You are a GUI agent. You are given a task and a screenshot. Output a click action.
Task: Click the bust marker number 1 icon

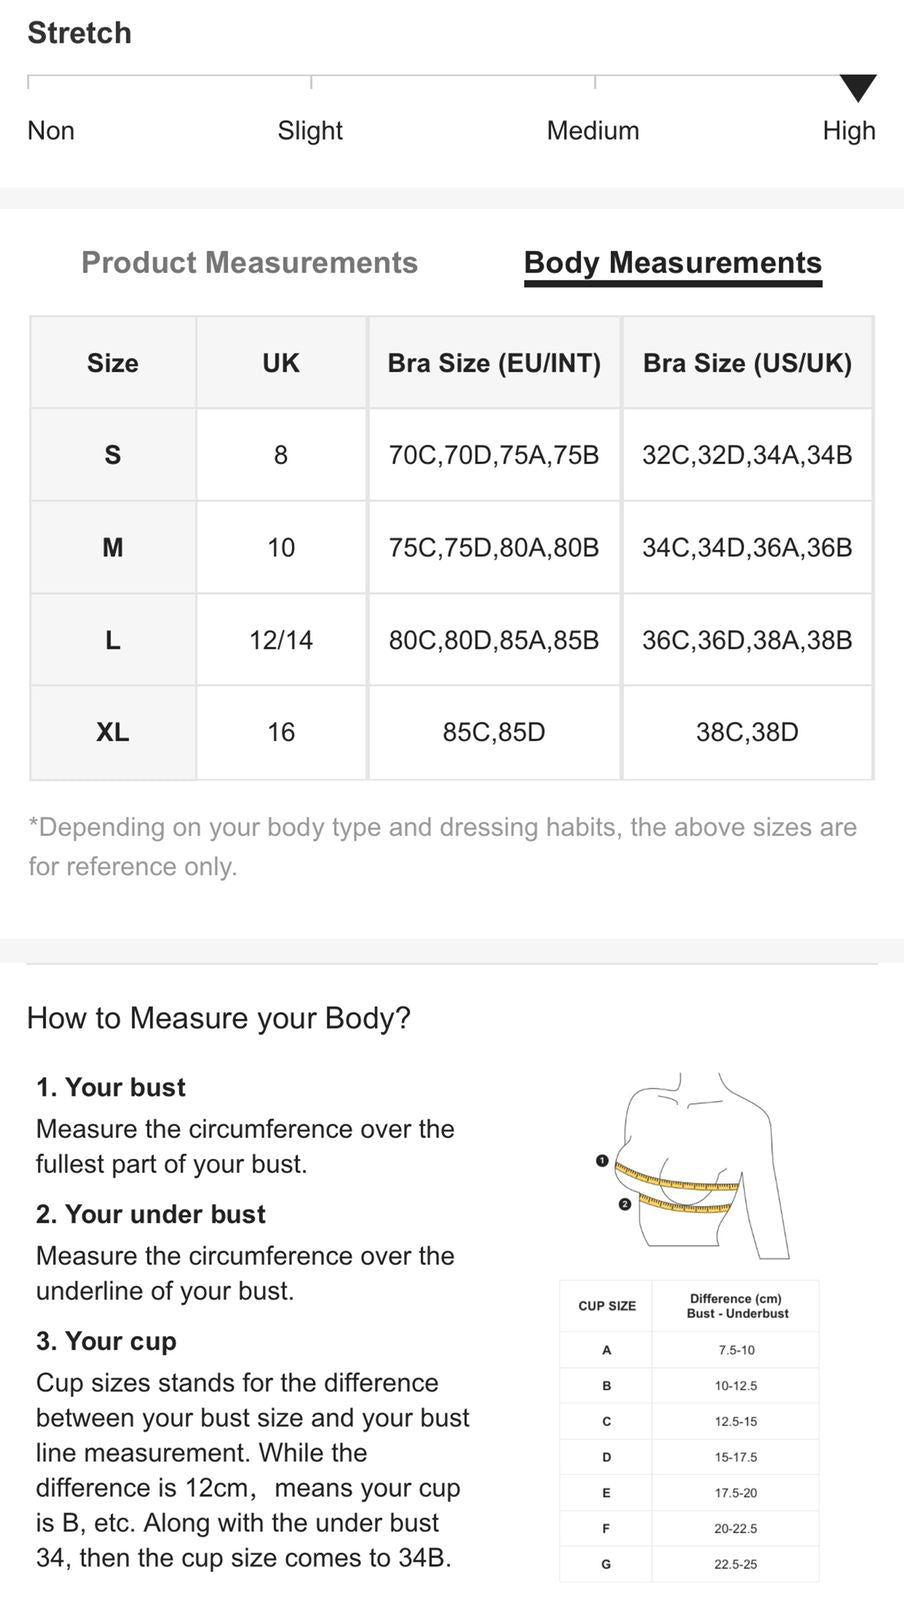coord(602,1161)
